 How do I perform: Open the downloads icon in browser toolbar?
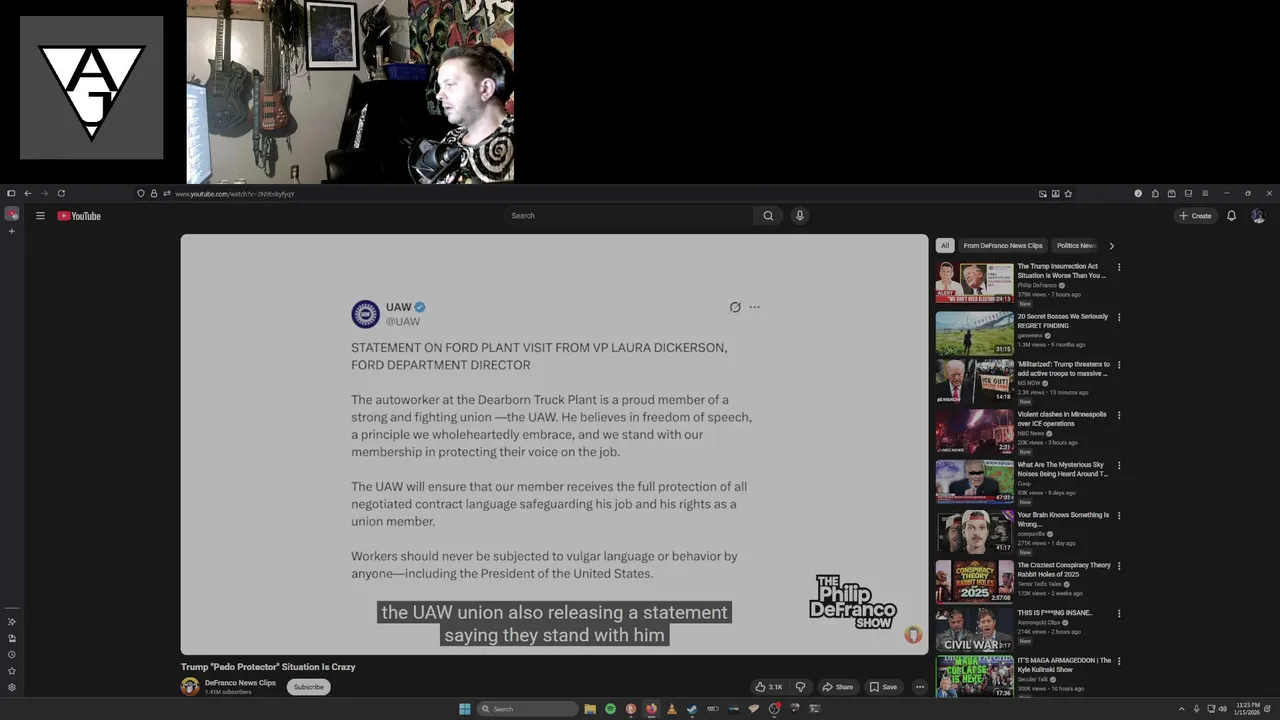coord(1055,193)
